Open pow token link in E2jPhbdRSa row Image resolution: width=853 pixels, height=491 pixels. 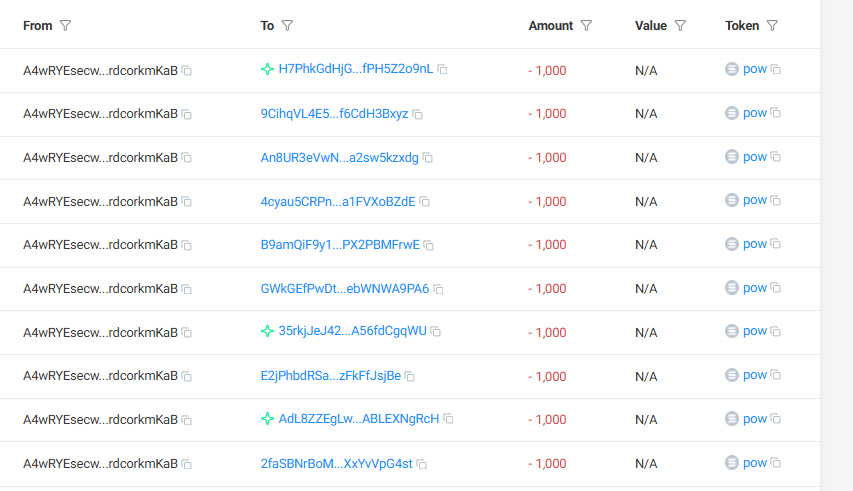pyautogui.click(x=755, y=375)
